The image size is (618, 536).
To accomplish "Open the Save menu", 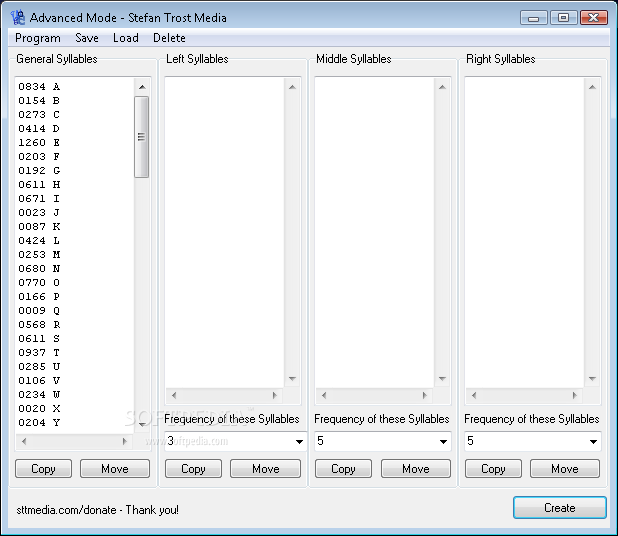I will pos(87,38).
